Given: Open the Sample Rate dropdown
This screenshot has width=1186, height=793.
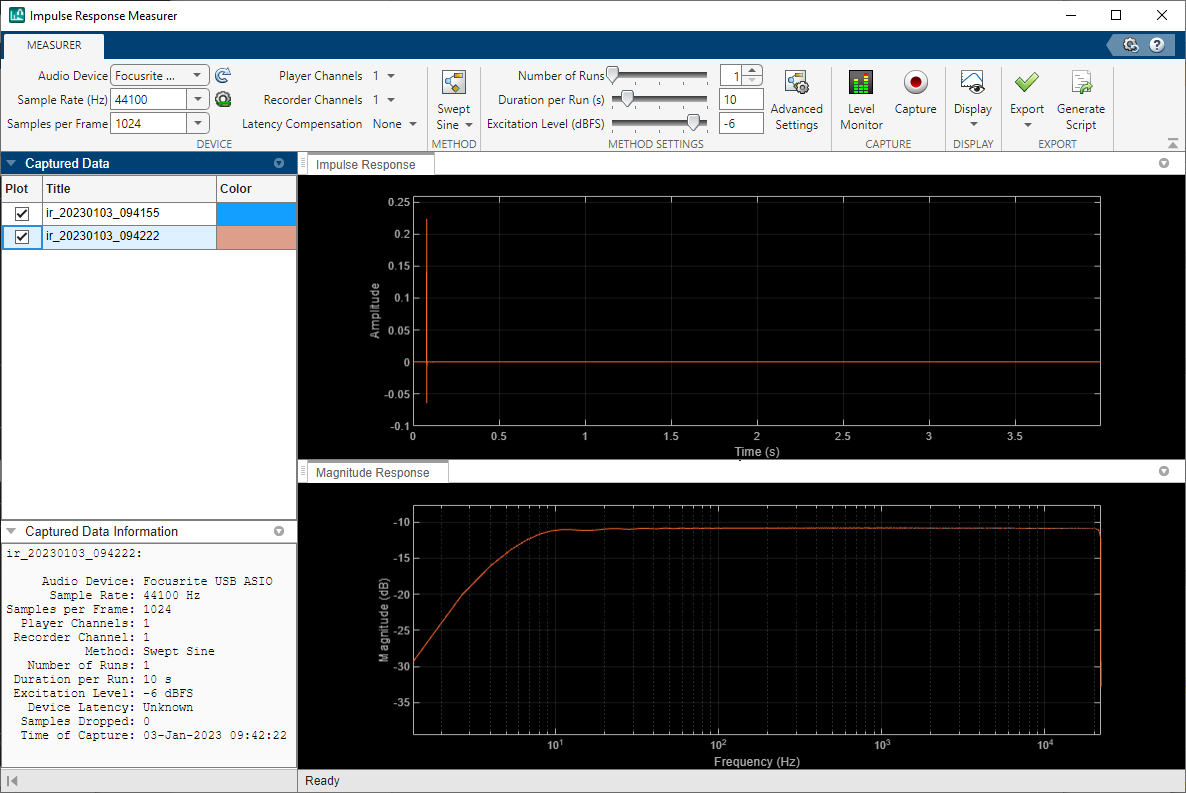Looking at the screenshot, I should tap(198, 99).
